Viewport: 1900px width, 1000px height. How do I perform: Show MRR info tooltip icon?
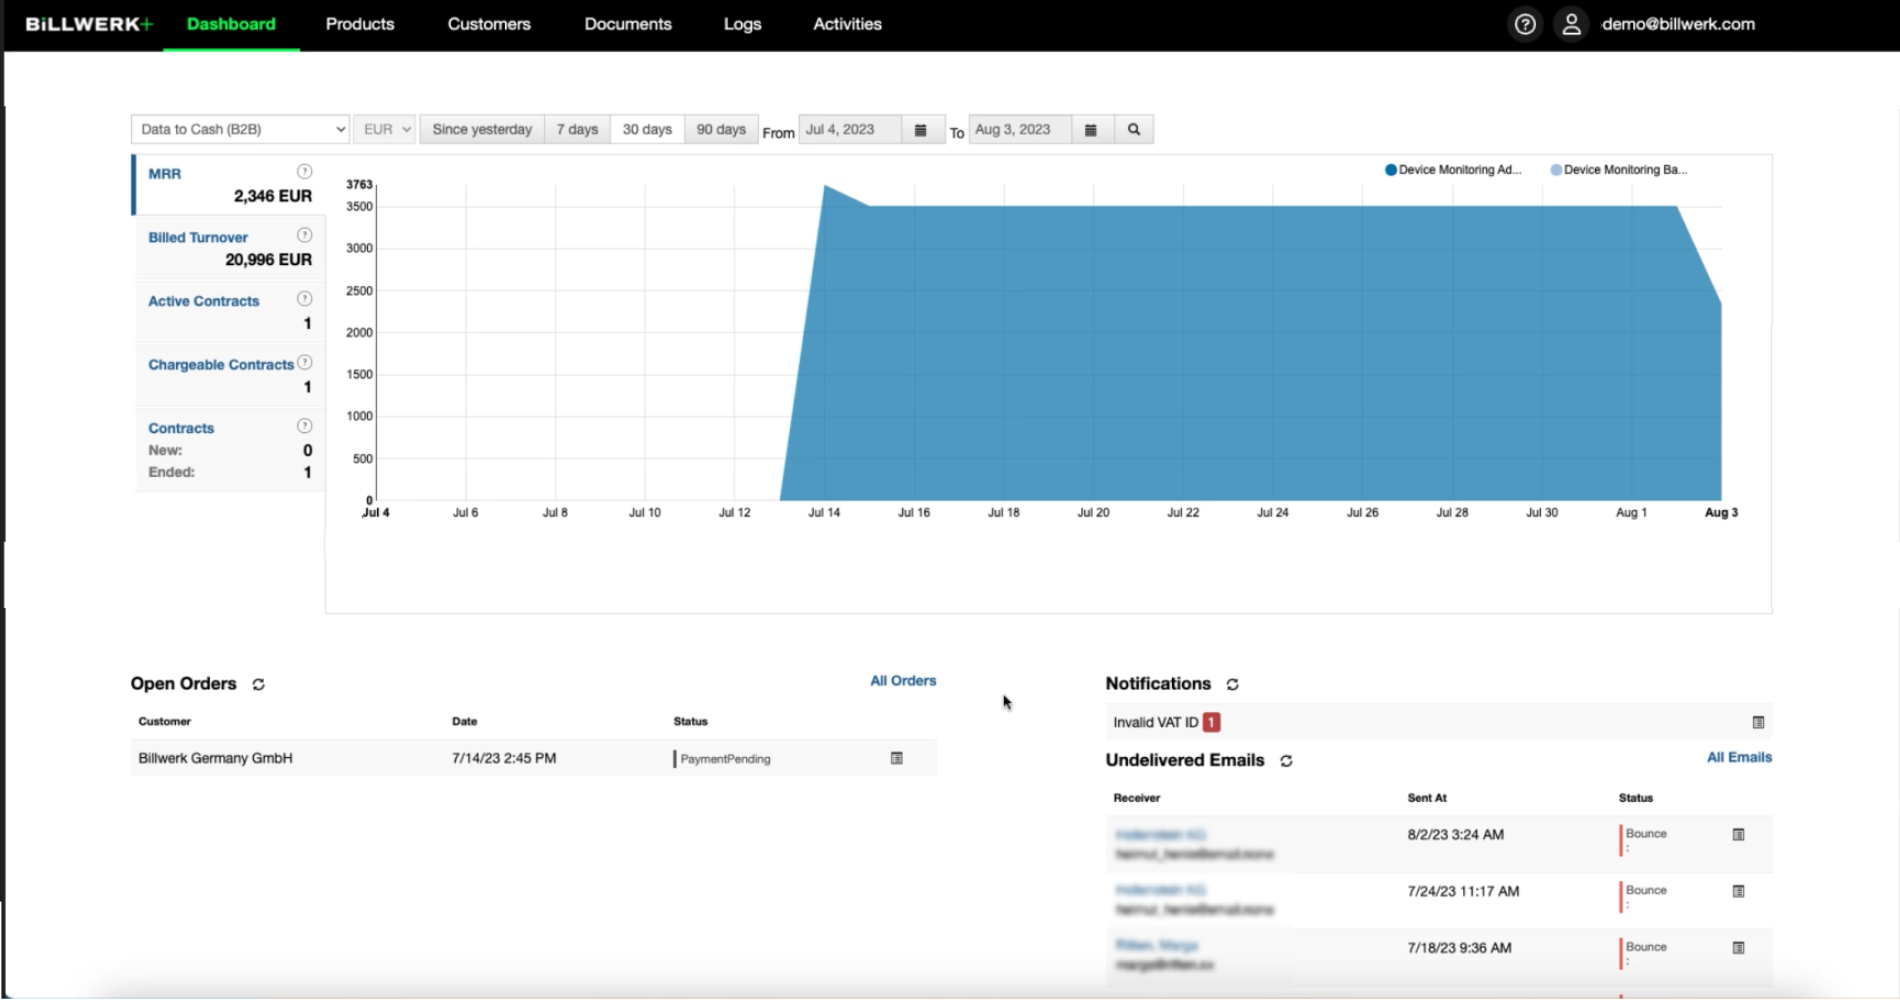(304, 172)
